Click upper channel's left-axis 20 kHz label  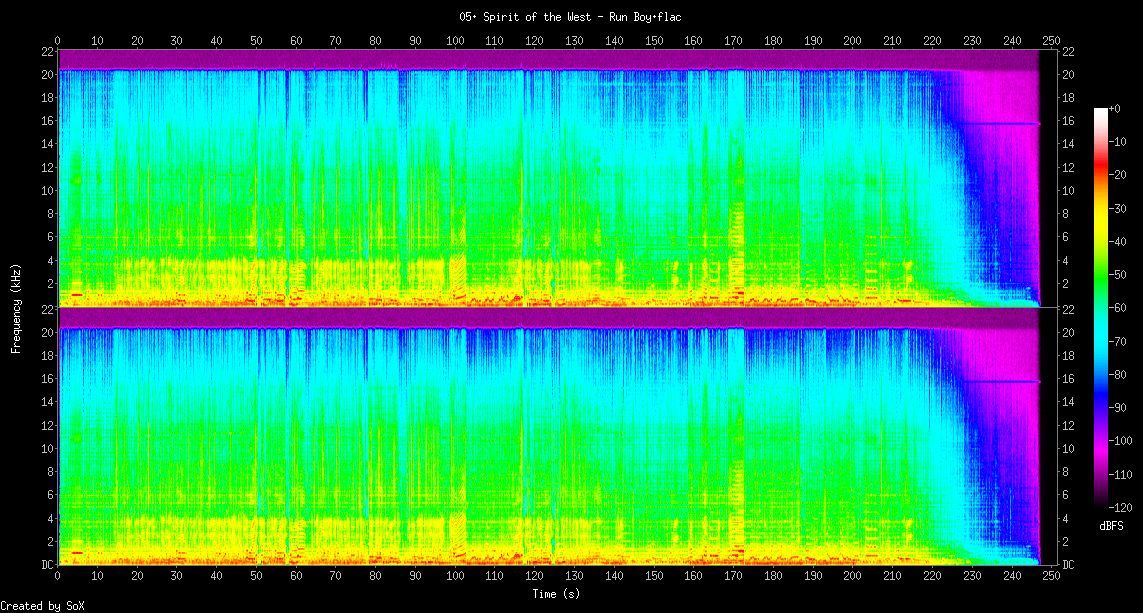(x=46, y=74)
